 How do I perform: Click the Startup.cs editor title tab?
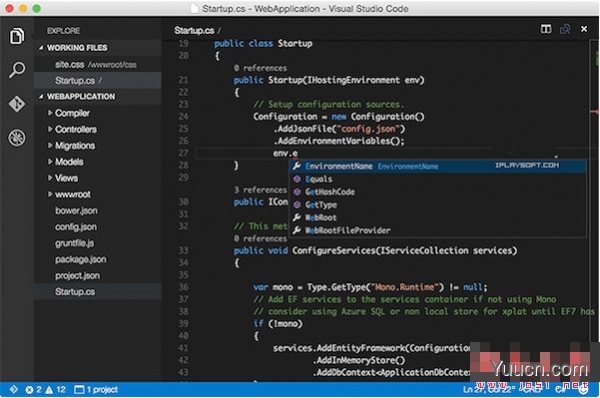194,30
